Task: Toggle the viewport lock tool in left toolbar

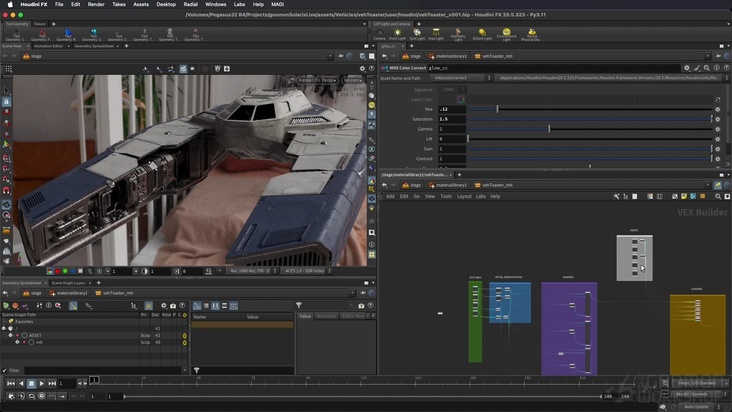Action: 7,101
